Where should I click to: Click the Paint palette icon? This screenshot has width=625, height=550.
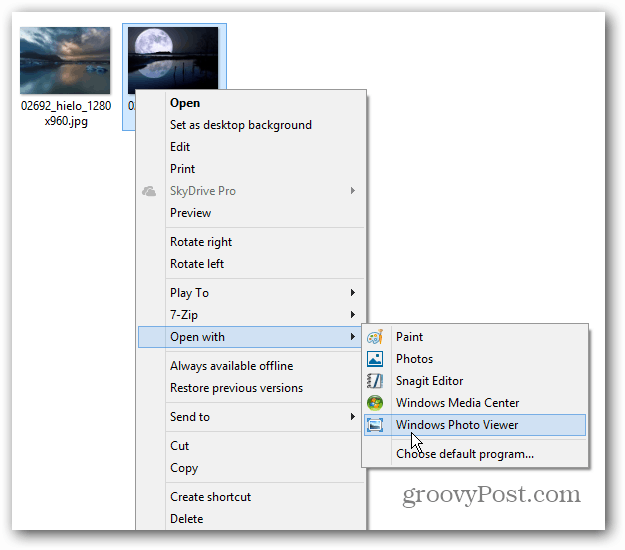375,337
